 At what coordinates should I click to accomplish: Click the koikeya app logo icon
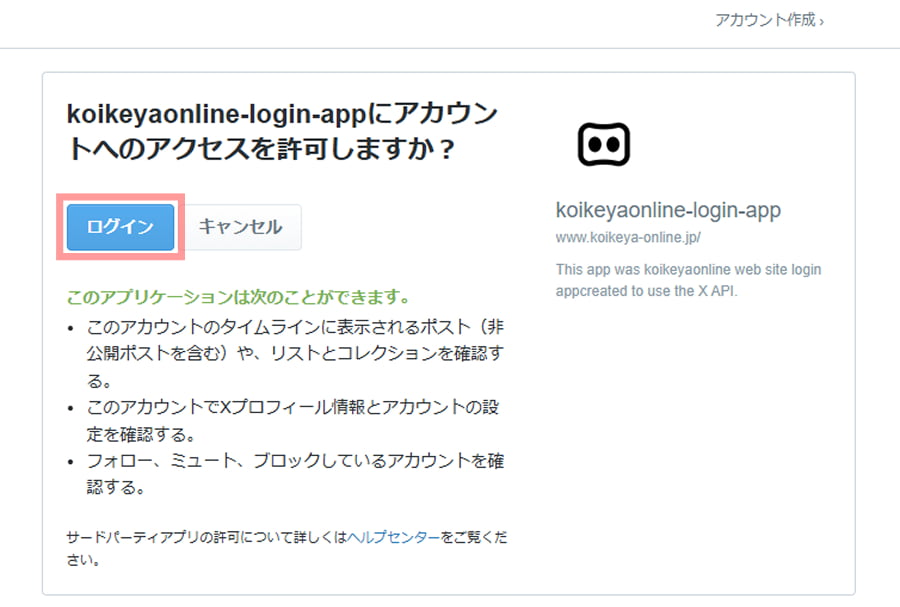click(x=604, y=145)
